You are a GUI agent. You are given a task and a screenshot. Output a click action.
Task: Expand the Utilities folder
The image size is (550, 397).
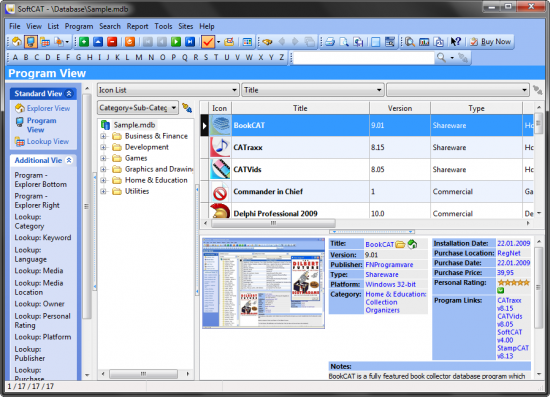[x=103, y=191]
